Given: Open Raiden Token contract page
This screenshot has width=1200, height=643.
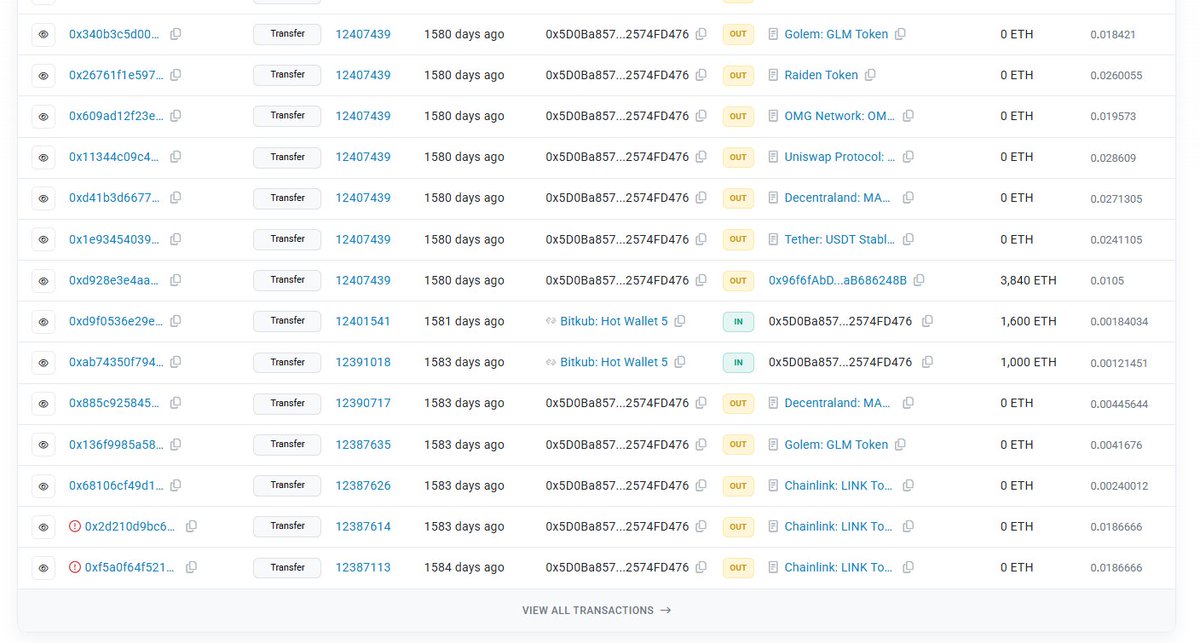Looking at the screenshot, I should (x=821, y=75).
